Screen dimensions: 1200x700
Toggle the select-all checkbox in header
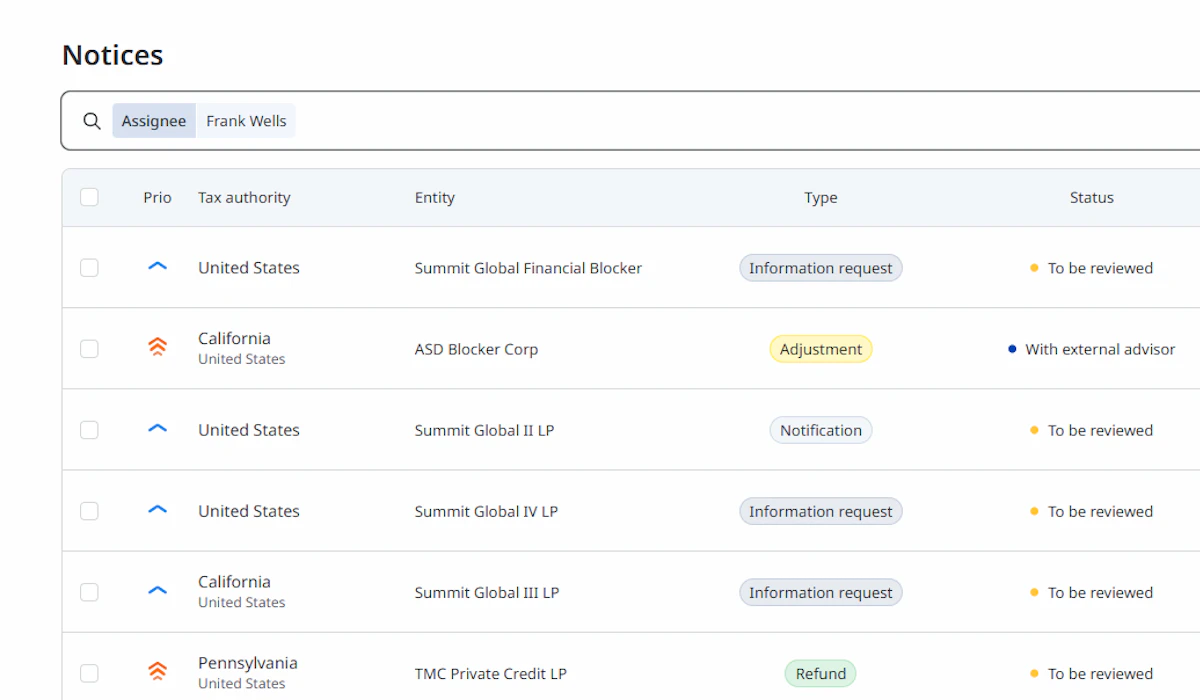89,197
